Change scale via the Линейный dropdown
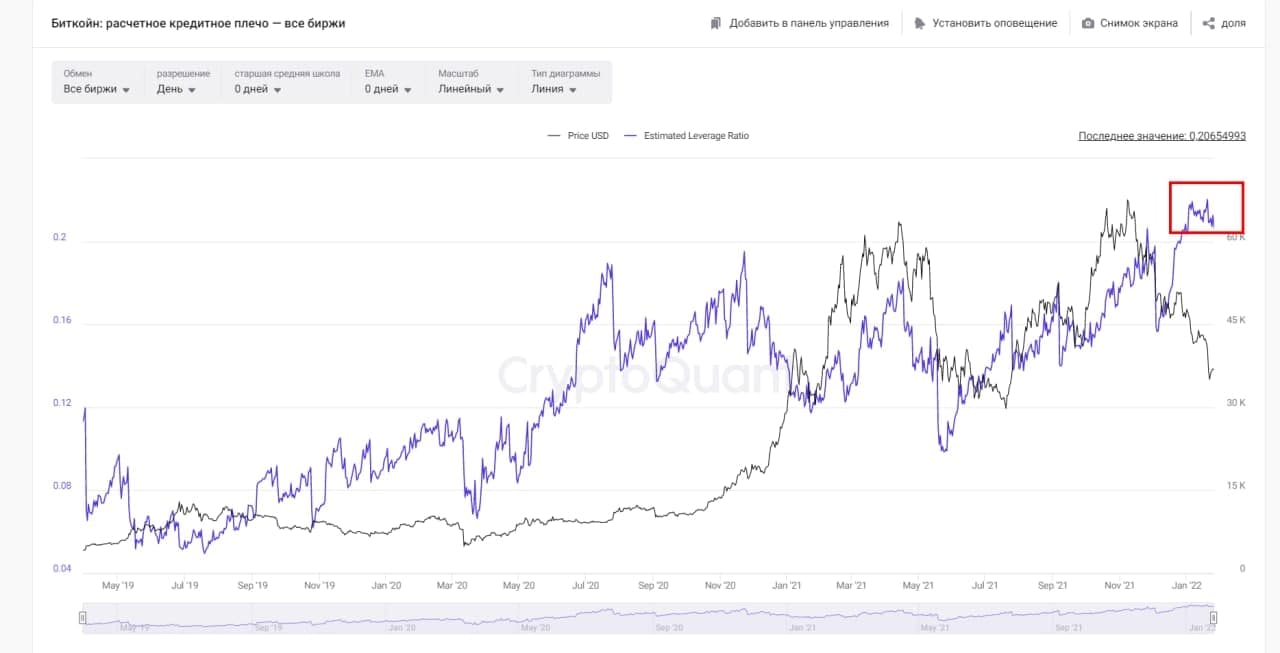Screen dimensions: 1280x653 [x=471, y=89]
